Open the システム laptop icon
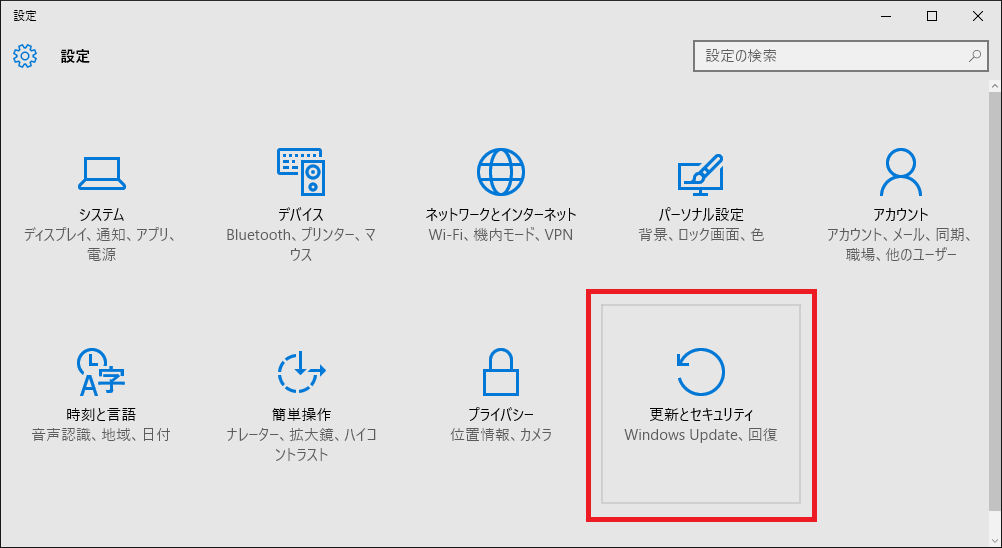 pos(100,173)
